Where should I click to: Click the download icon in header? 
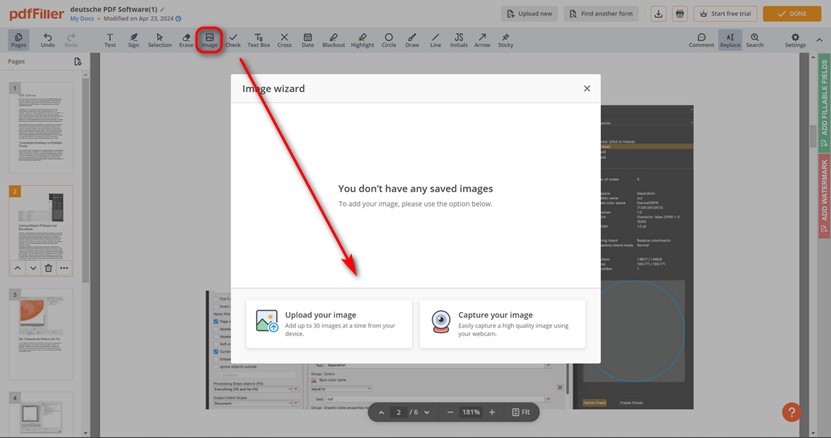658,14
